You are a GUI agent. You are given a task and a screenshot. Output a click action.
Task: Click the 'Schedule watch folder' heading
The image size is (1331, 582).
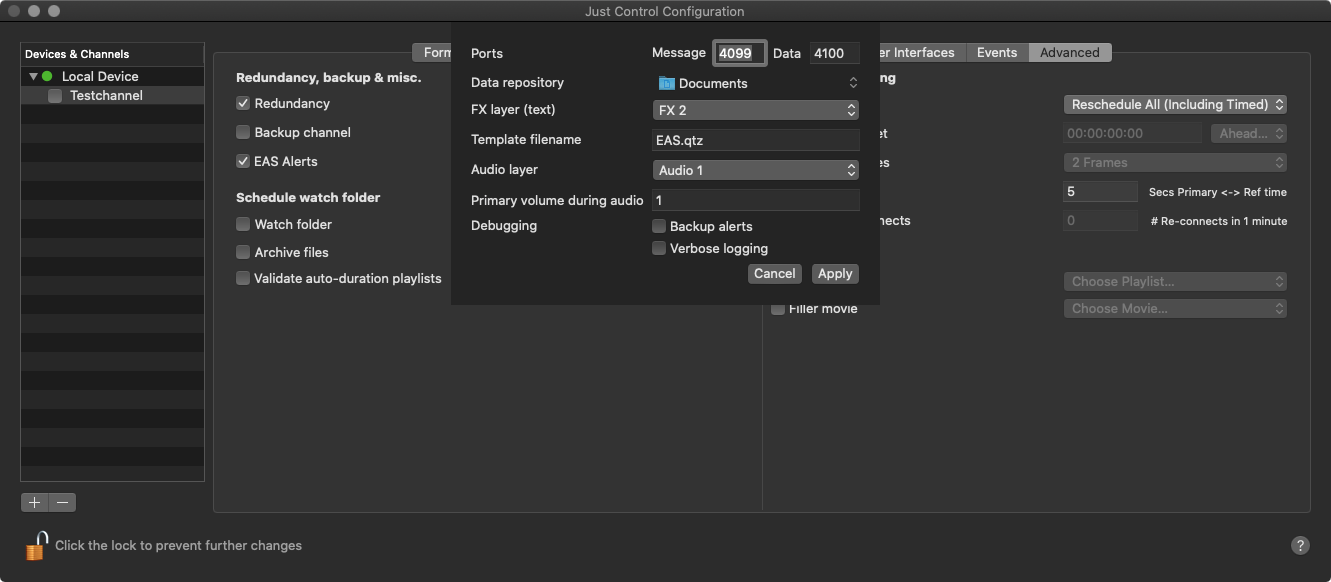308,197
